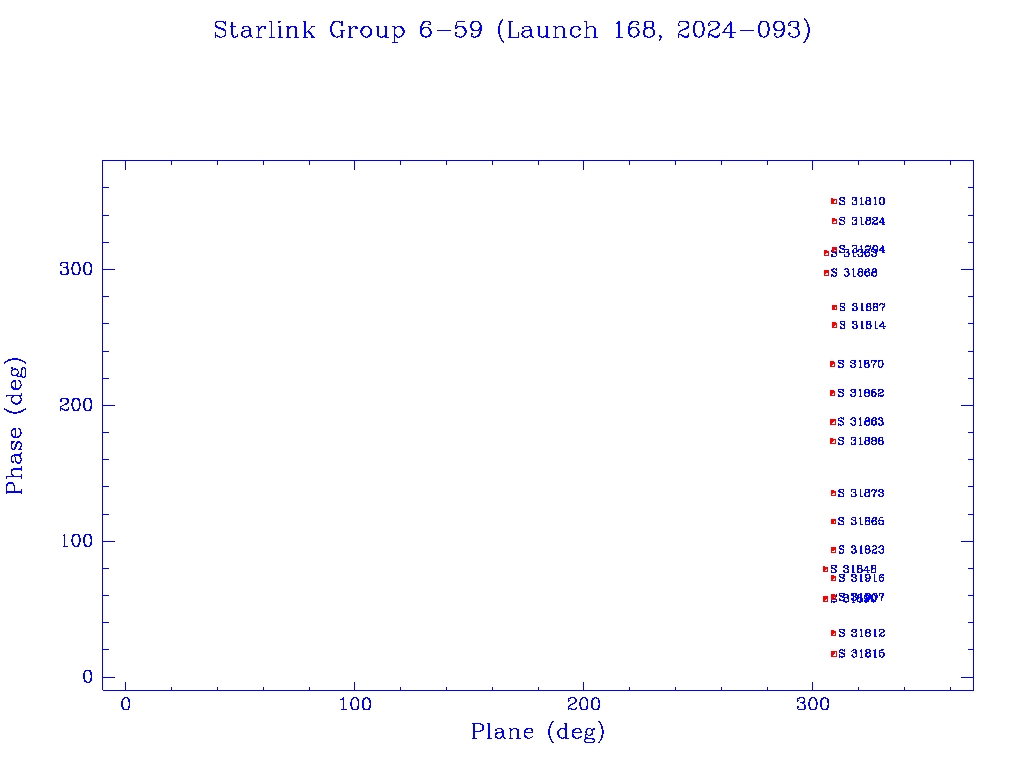Select the 'S 31866' satellite label

(x=861, y=521)
